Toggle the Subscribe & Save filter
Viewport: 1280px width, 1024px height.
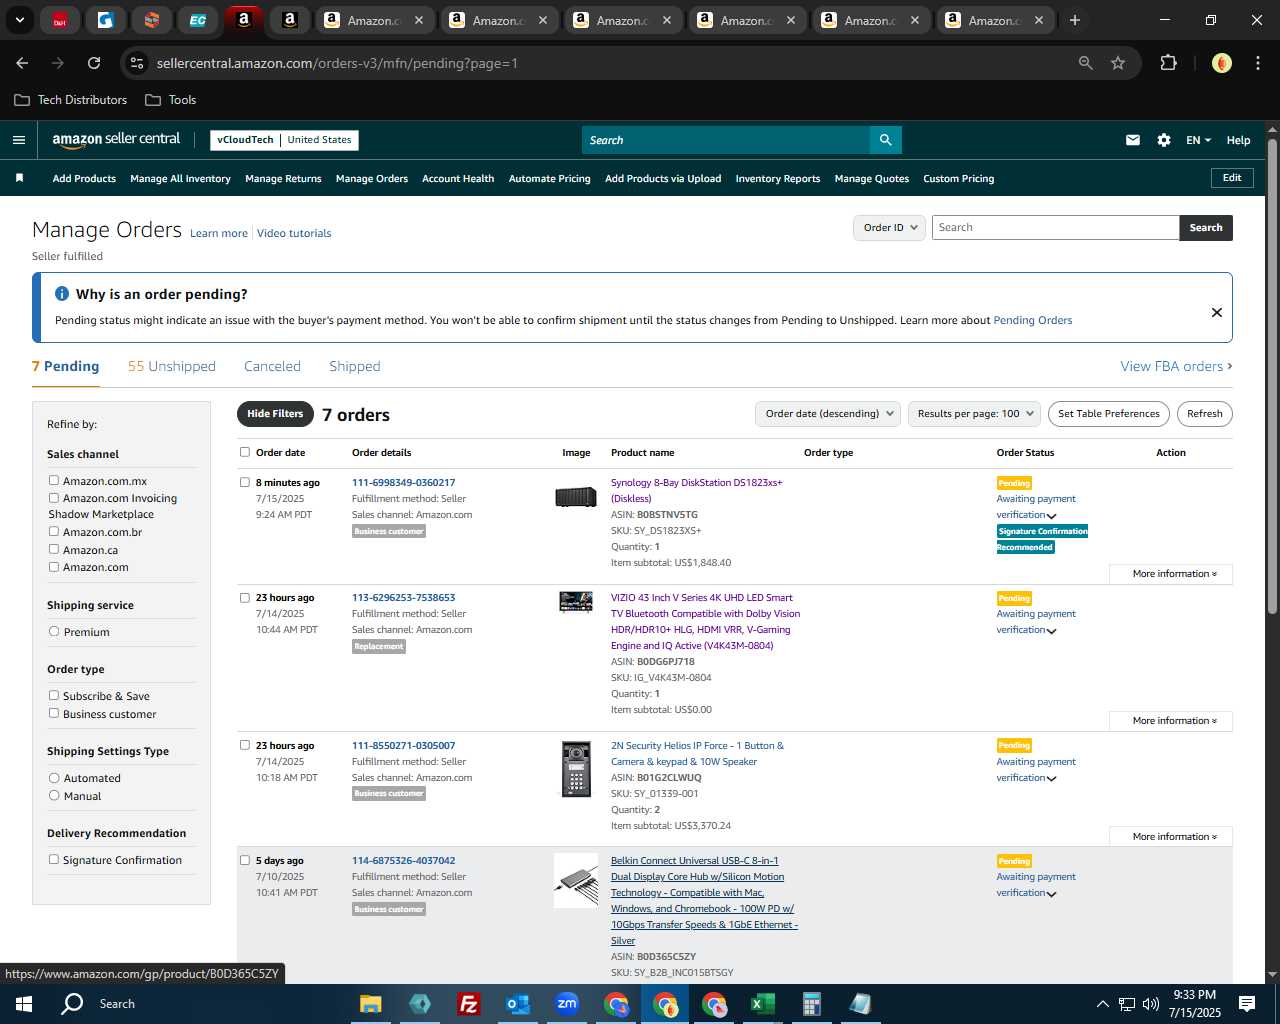54,696
